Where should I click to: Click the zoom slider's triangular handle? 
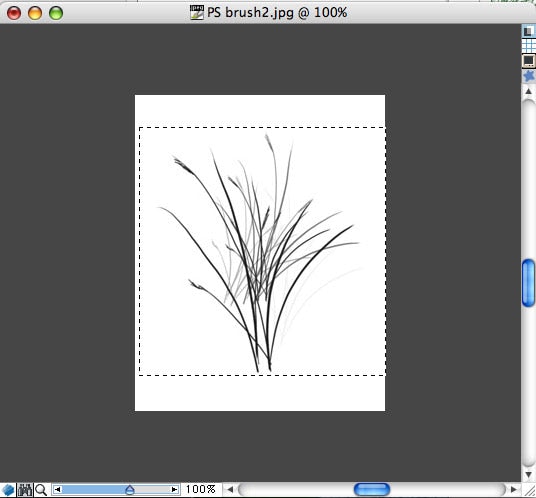click(x=130, y=490)
